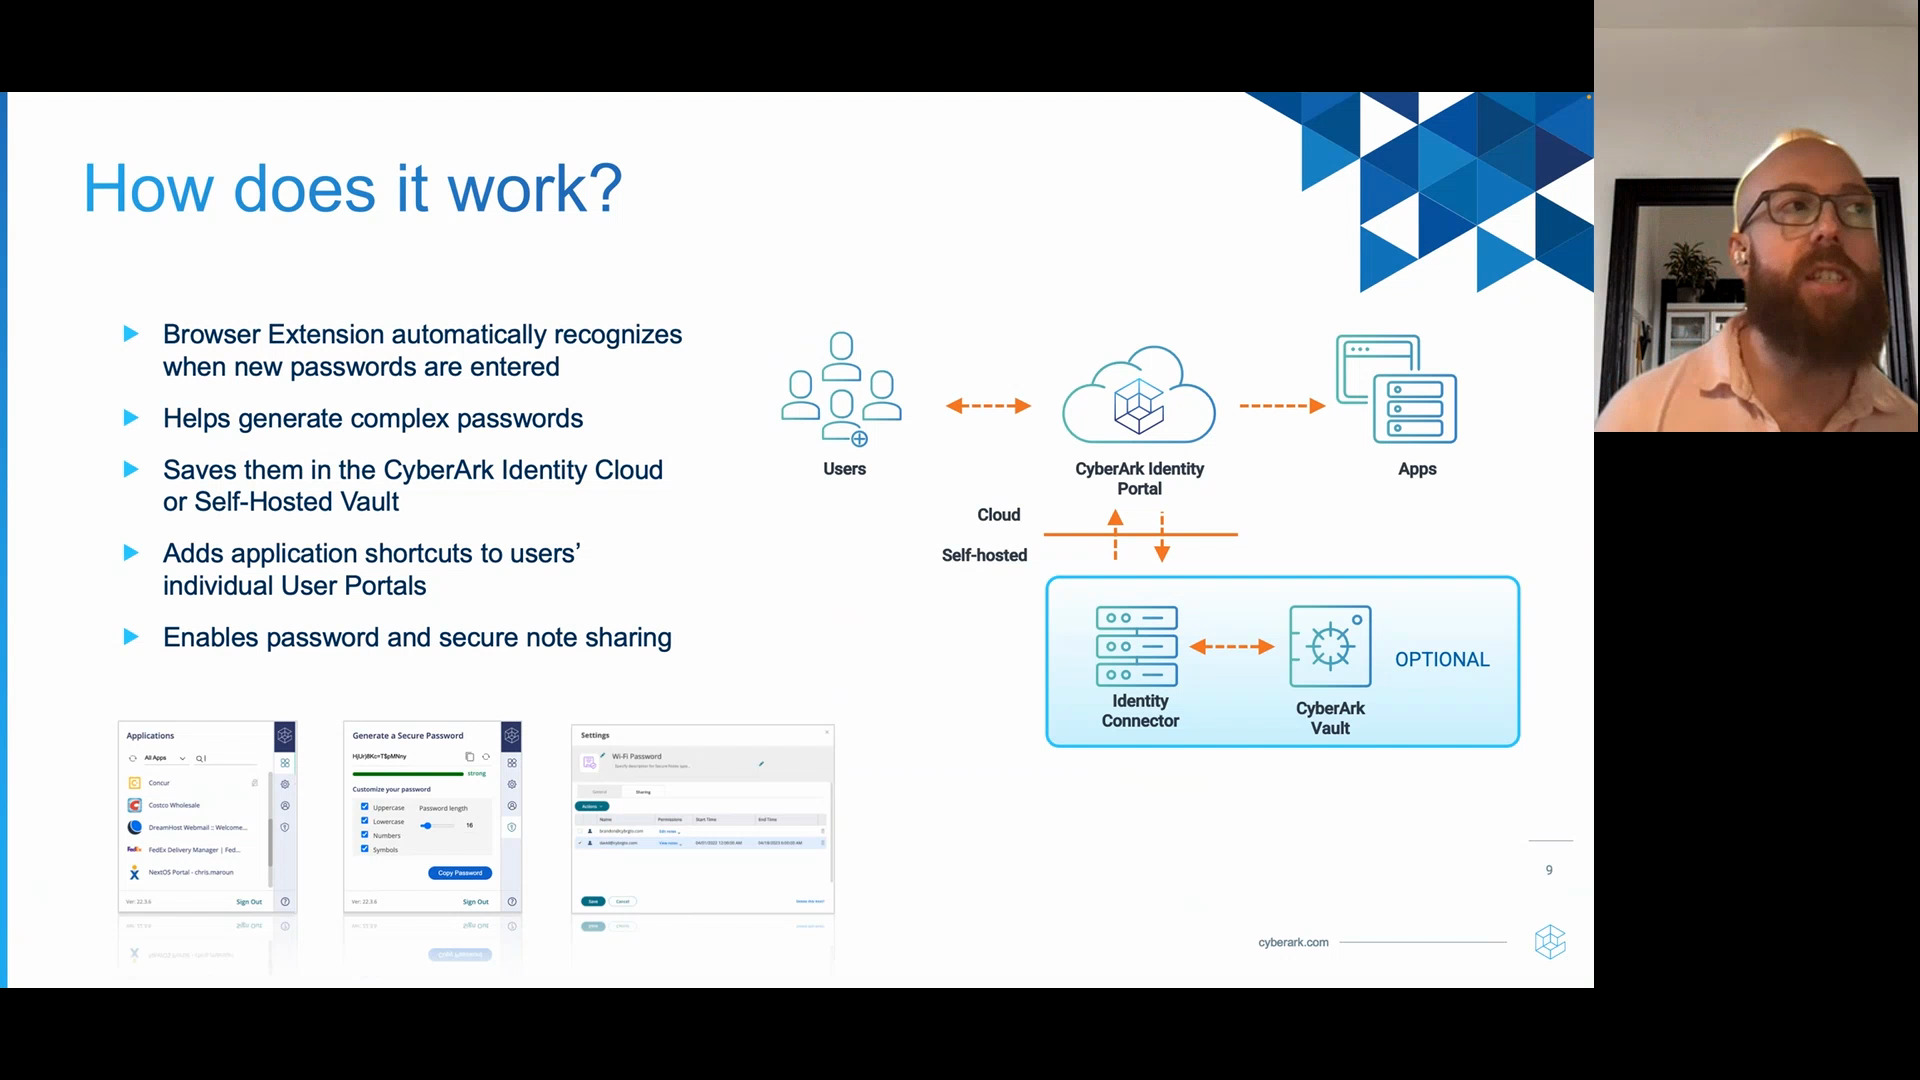
Task: Toggle the checkbox for brandon@cybrgts.com row
Action: tap(579, 831)
